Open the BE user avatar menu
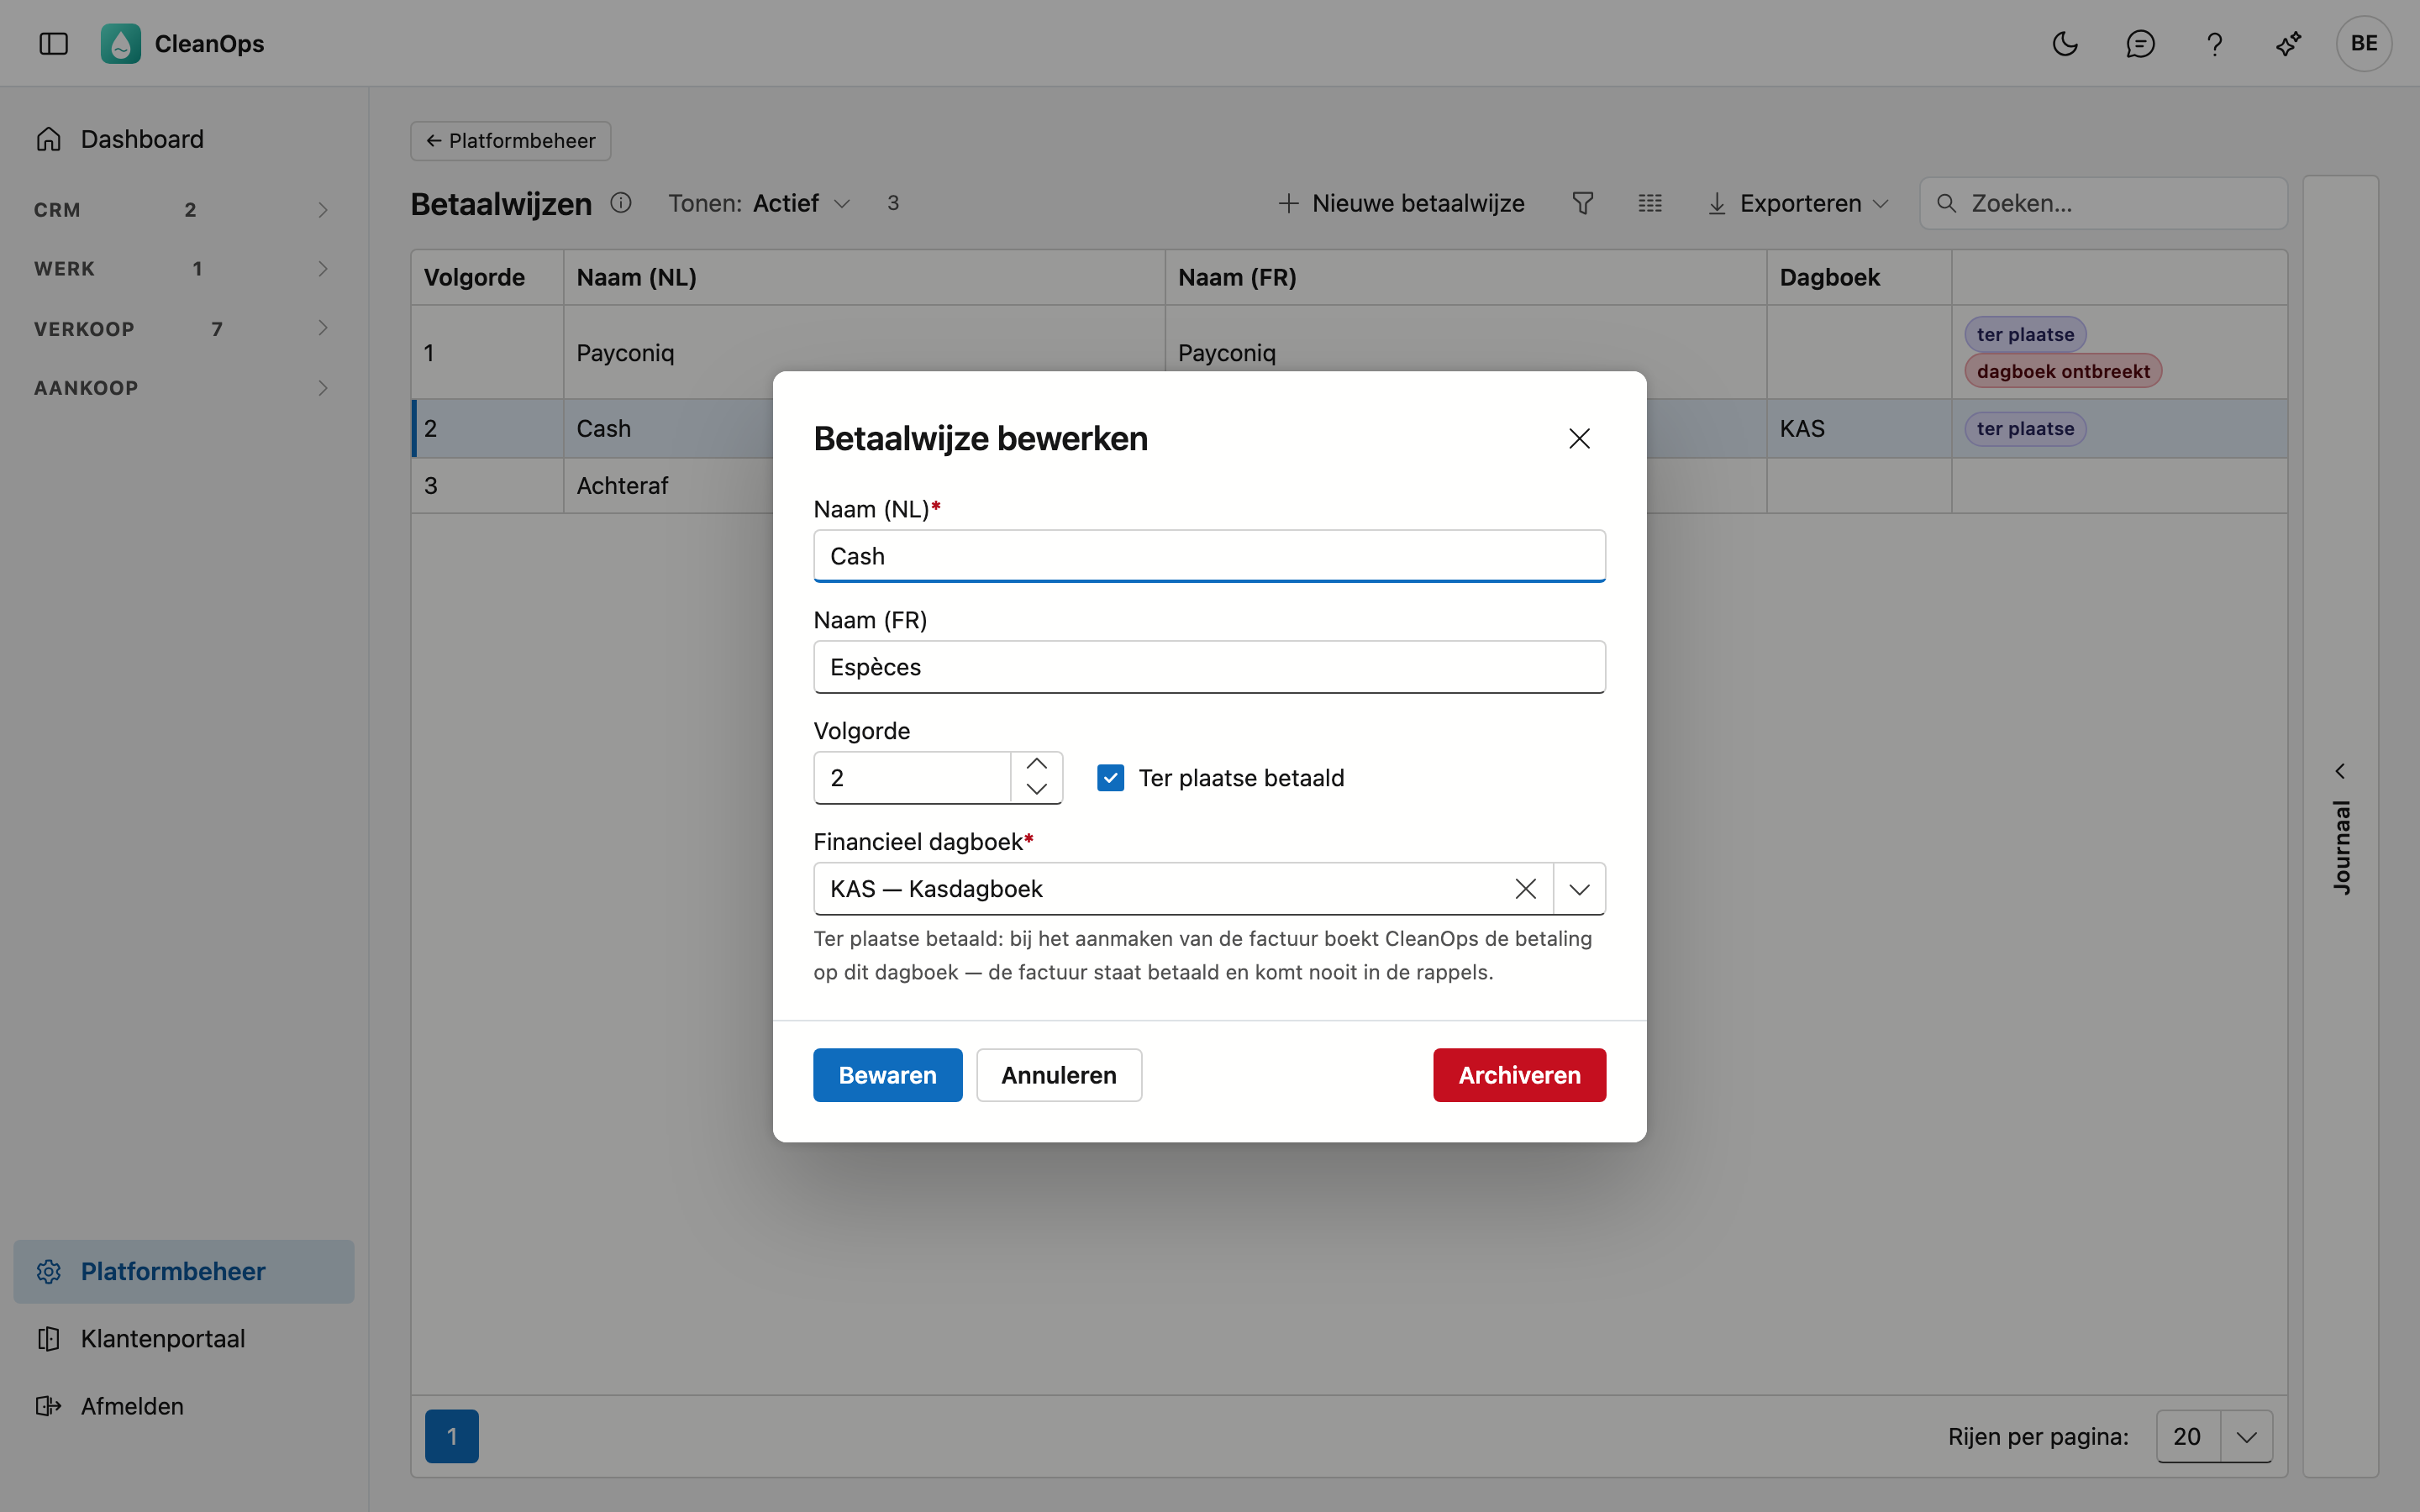The height and width of the screenshot is (1512, 2420). [2364, 43]
